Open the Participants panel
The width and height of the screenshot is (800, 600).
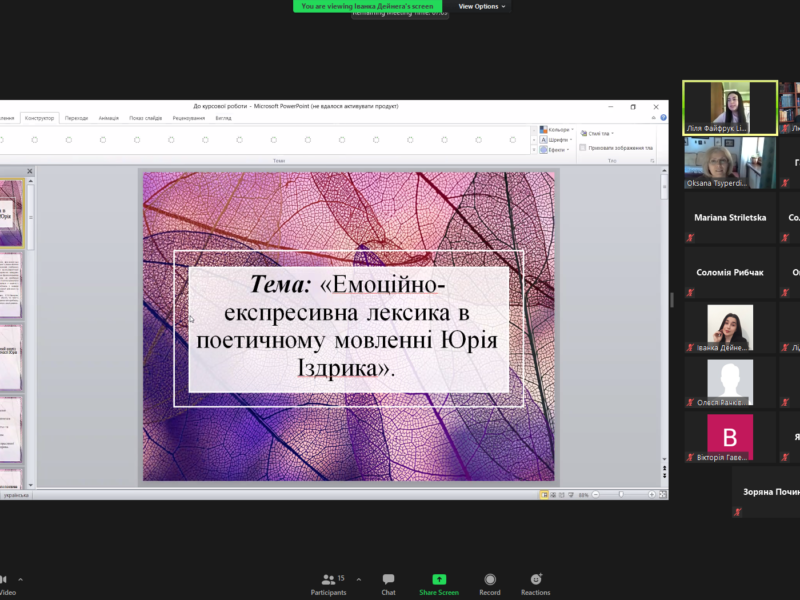click(328, 580)
